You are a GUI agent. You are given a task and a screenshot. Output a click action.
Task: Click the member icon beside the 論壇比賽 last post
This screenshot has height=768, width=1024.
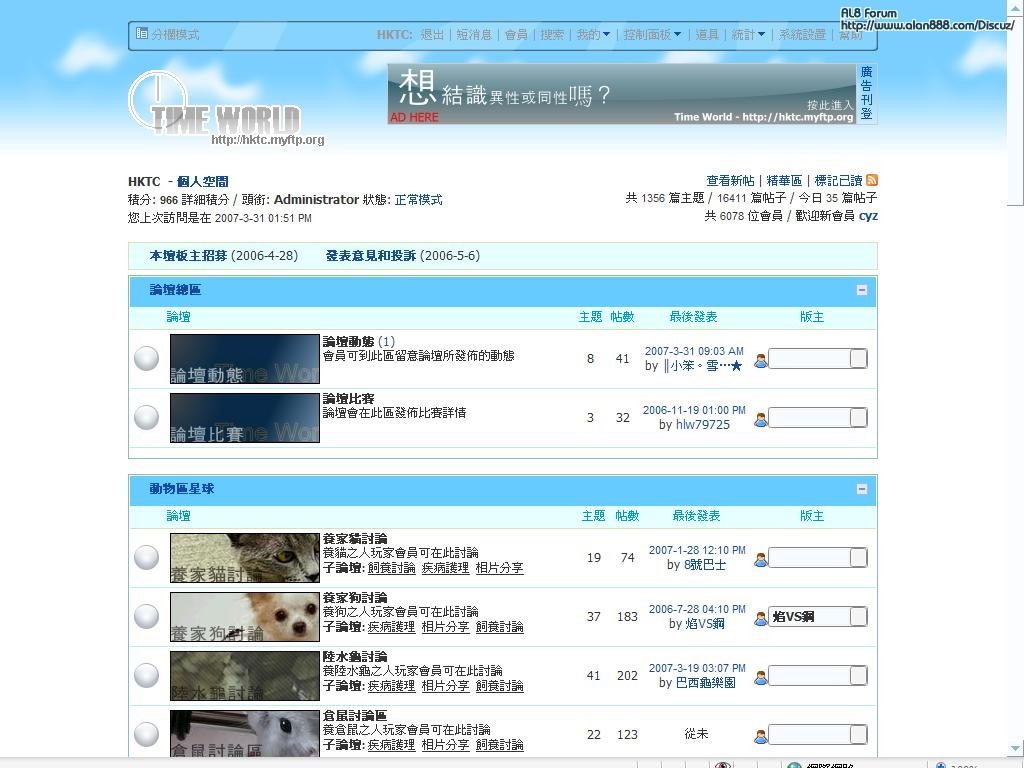(760, 418)
